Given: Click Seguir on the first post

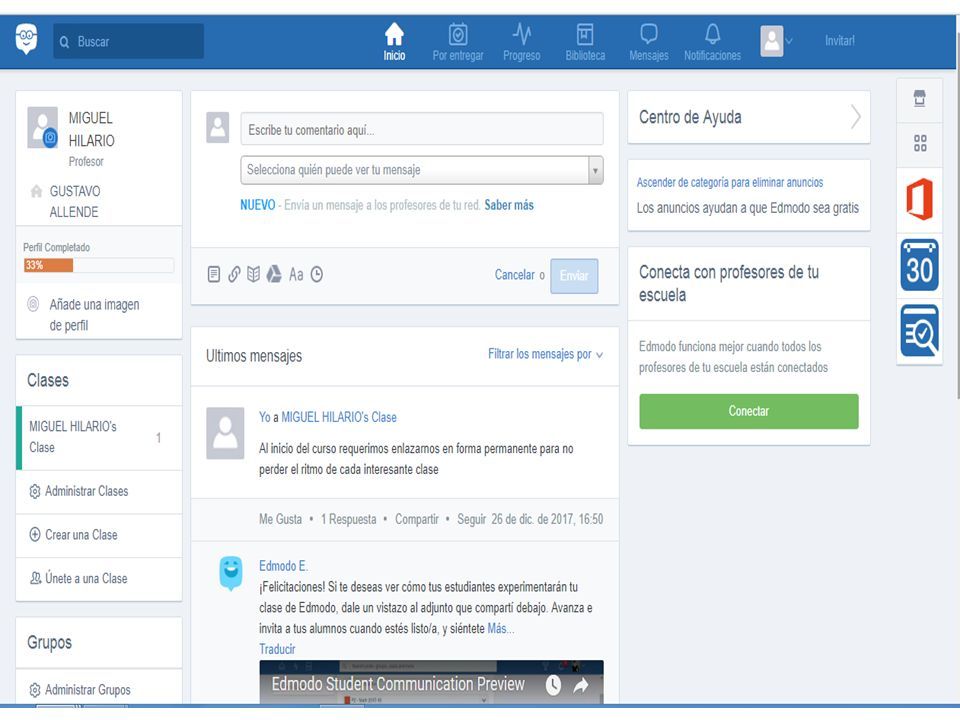Looking at the screenshot, I should click(x=471, y=519).
